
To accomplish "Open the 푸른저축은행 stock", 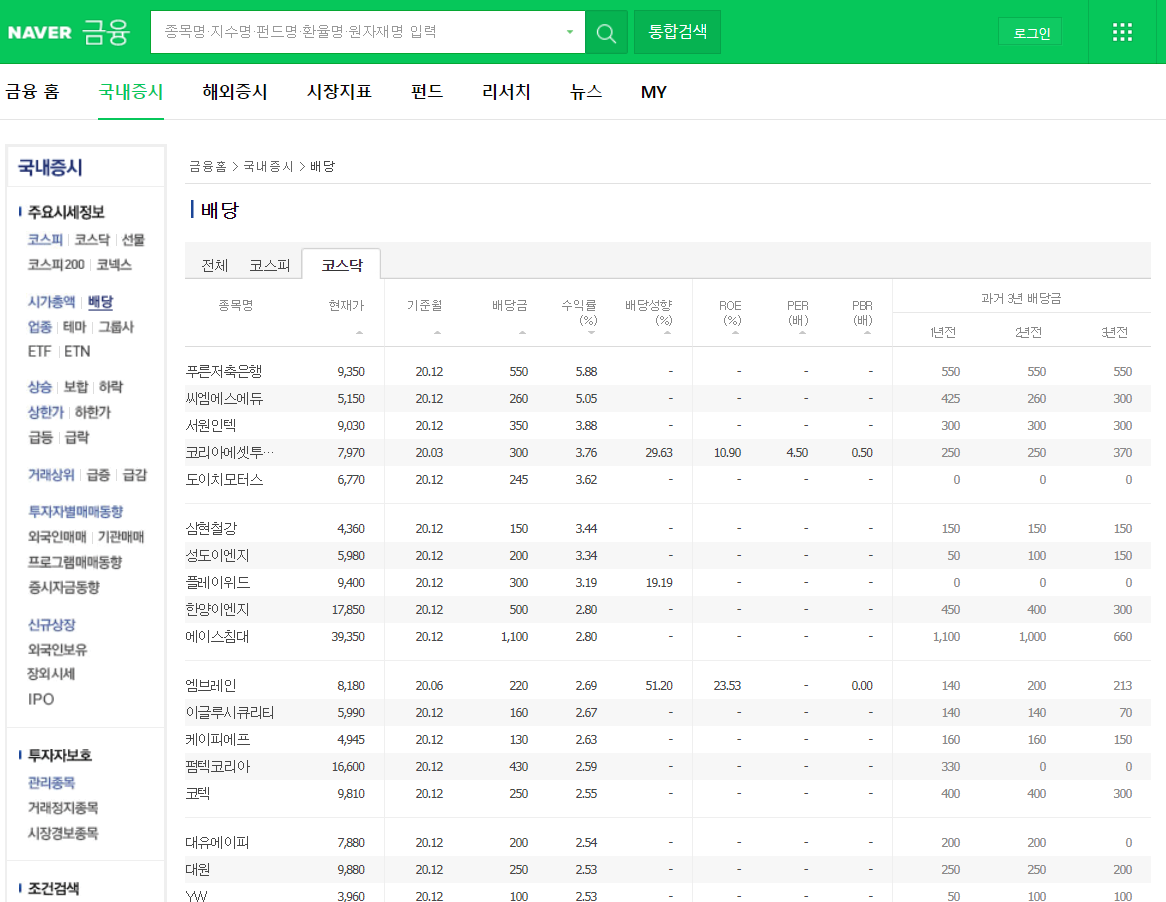I will tap(224, 371).
